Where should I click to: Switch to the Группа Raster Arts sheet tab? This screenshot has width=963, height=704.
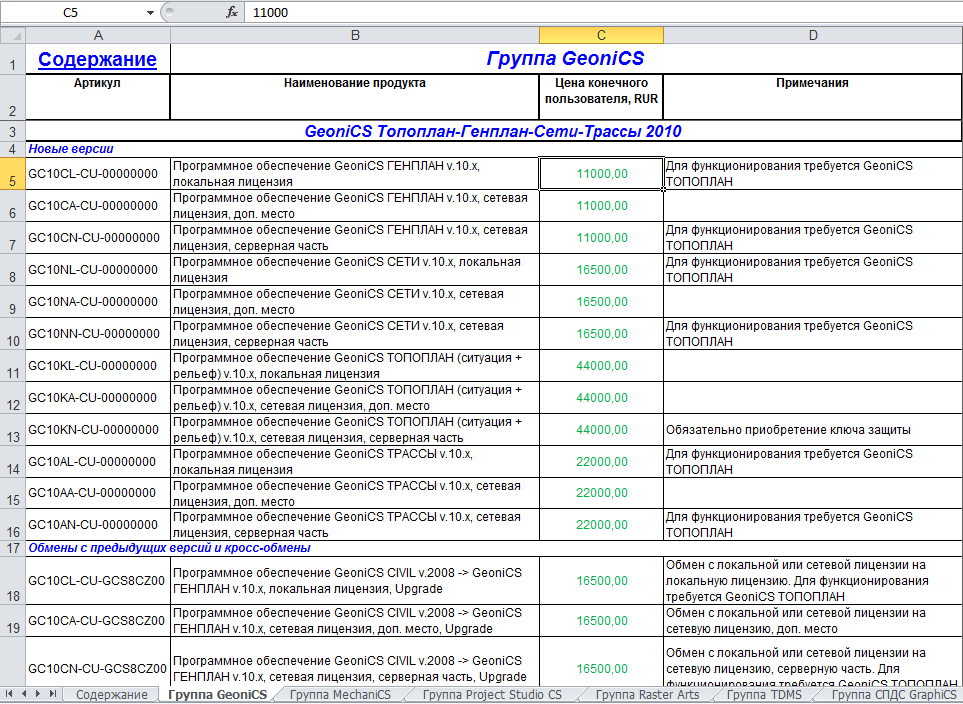coord(647,695)
